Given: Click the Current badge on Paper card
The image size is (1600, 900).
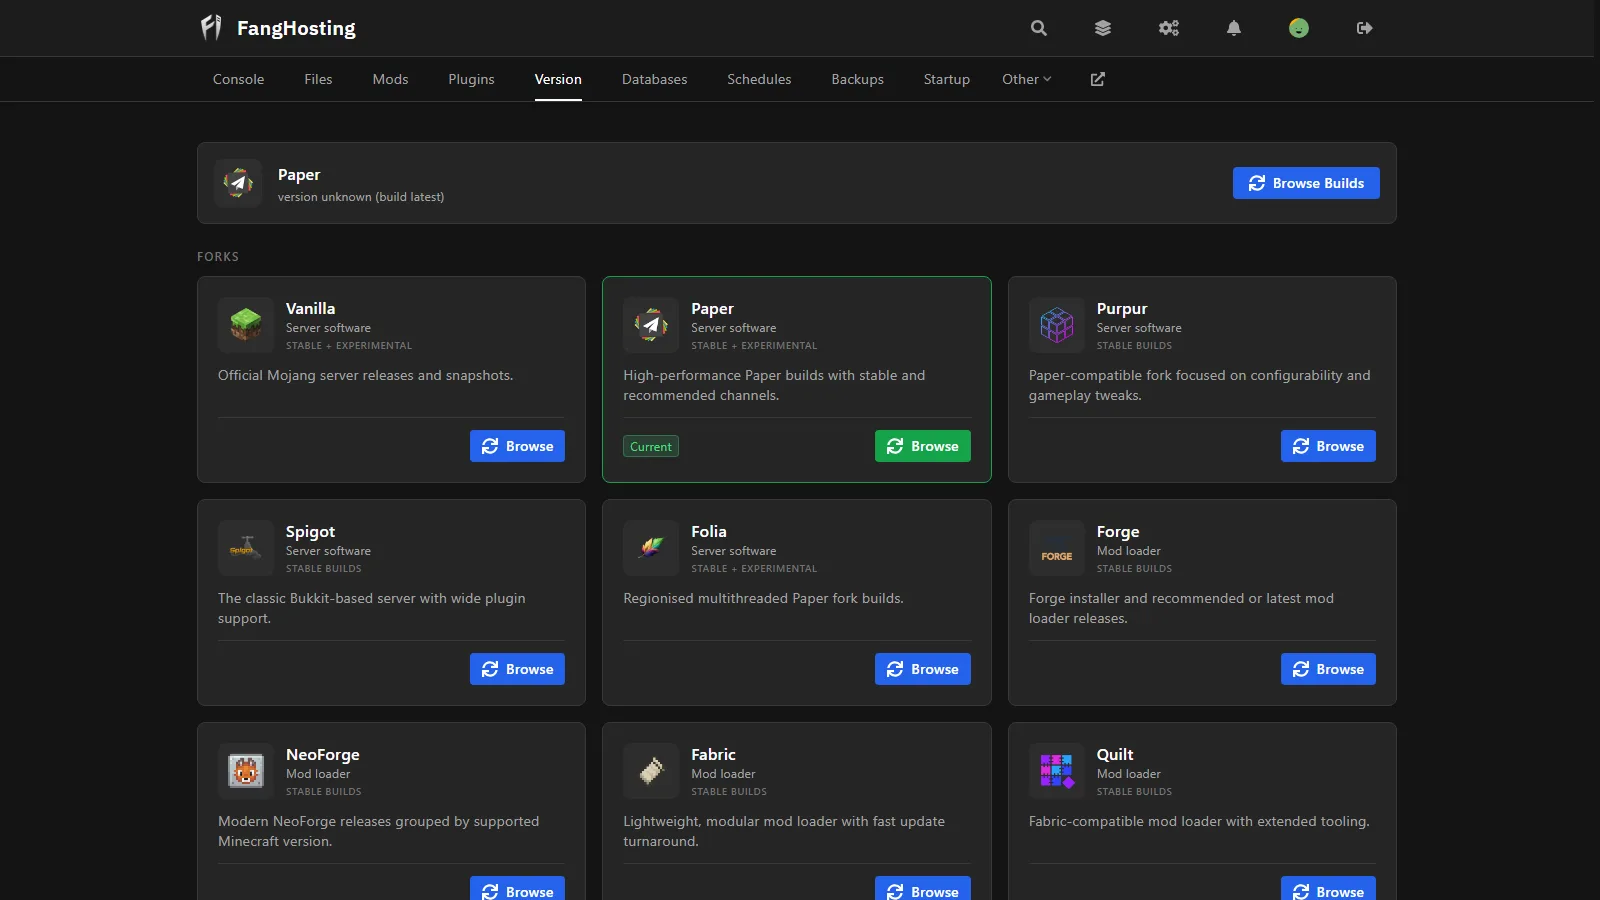Looking at the screenshot, I should (x=651, y=446).
